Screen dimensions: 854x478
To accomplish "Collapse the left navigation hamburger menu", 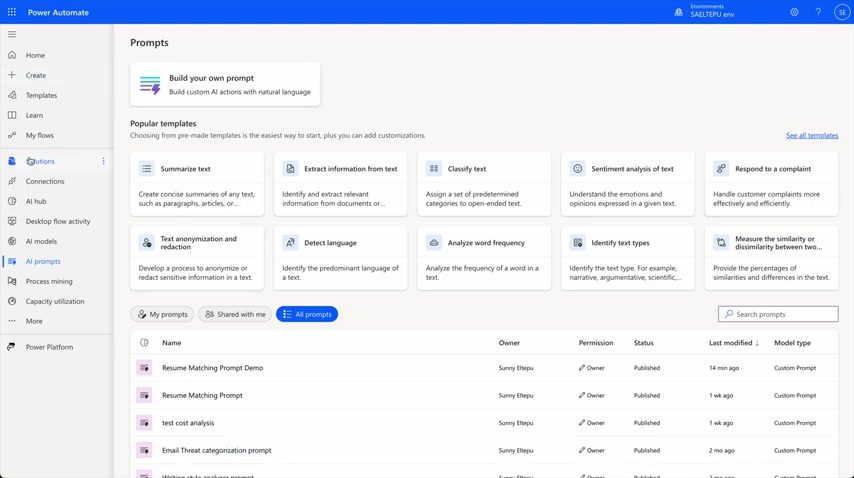I will point(12,34).
